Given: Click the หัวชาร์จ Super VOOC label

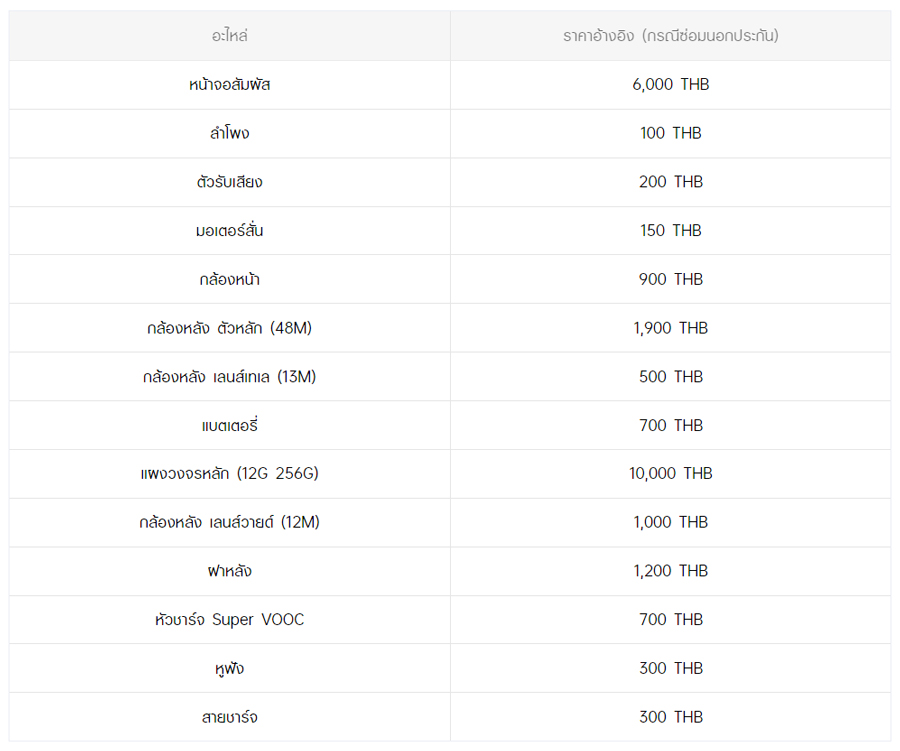Looking at the screenshot, I should tap(229, 620).
